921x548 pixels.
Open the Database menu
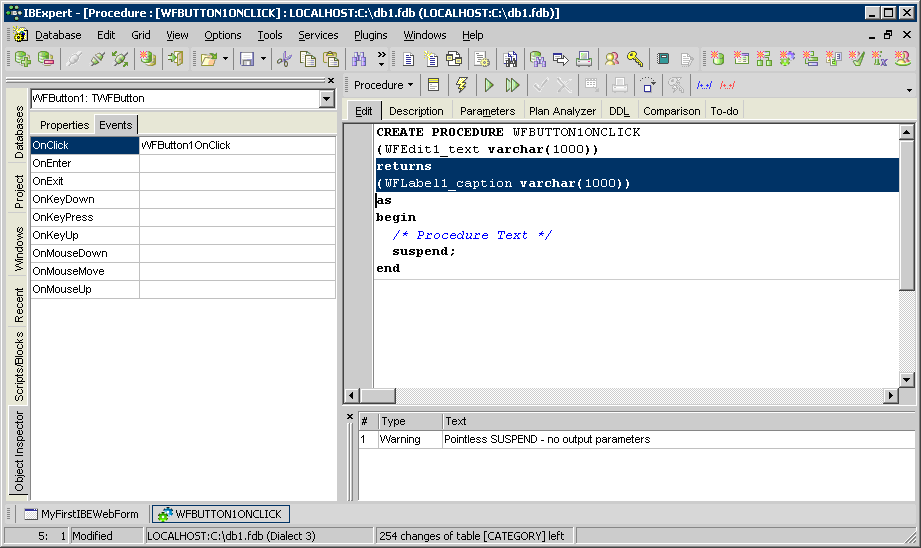point(58,35)
